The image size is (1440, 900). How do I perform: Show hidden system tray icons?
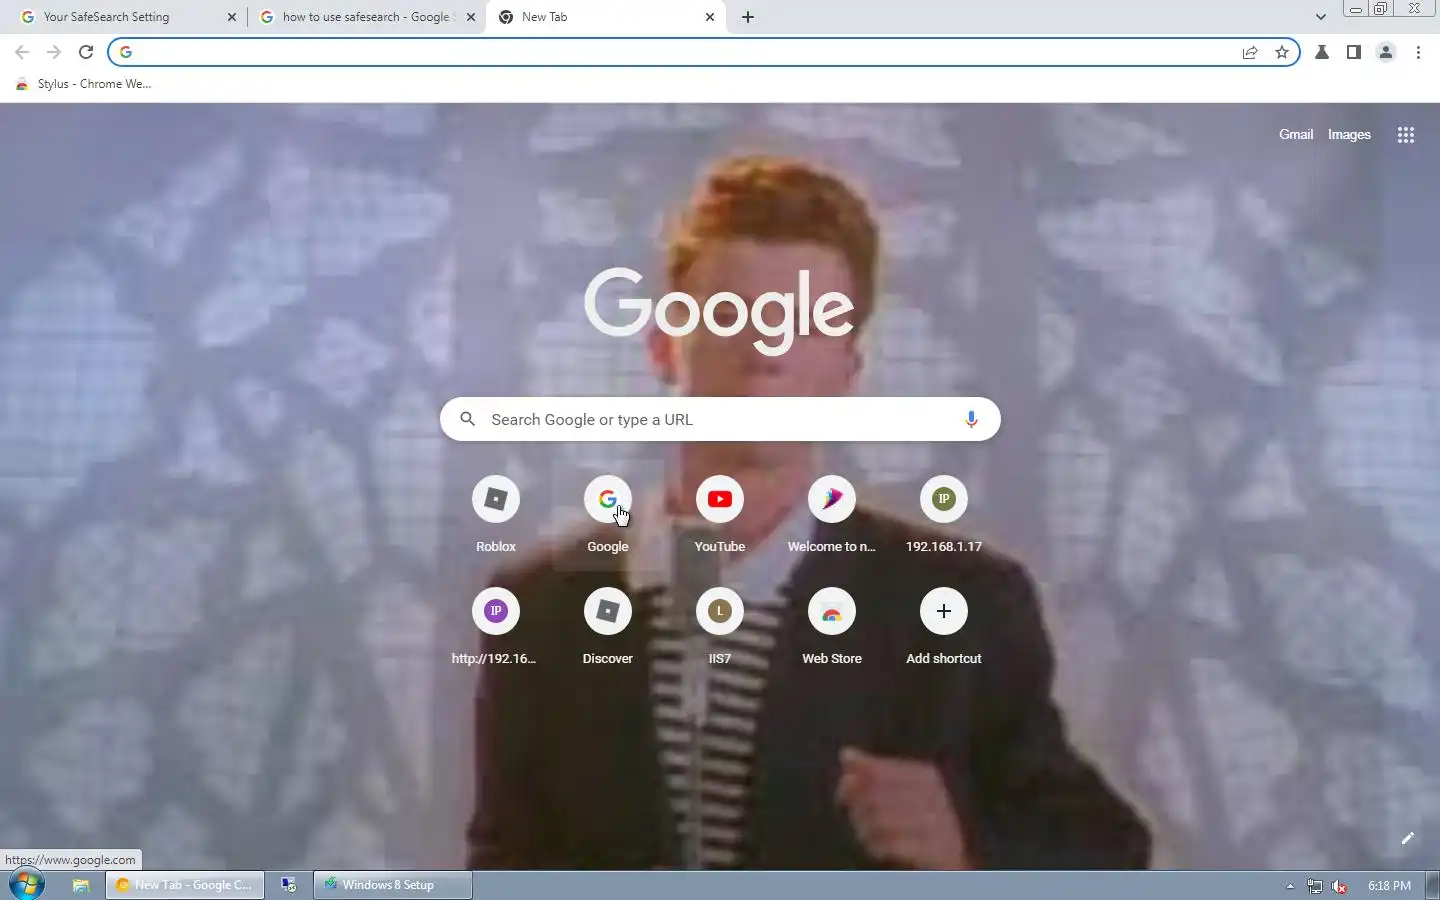pos(1290,886)
